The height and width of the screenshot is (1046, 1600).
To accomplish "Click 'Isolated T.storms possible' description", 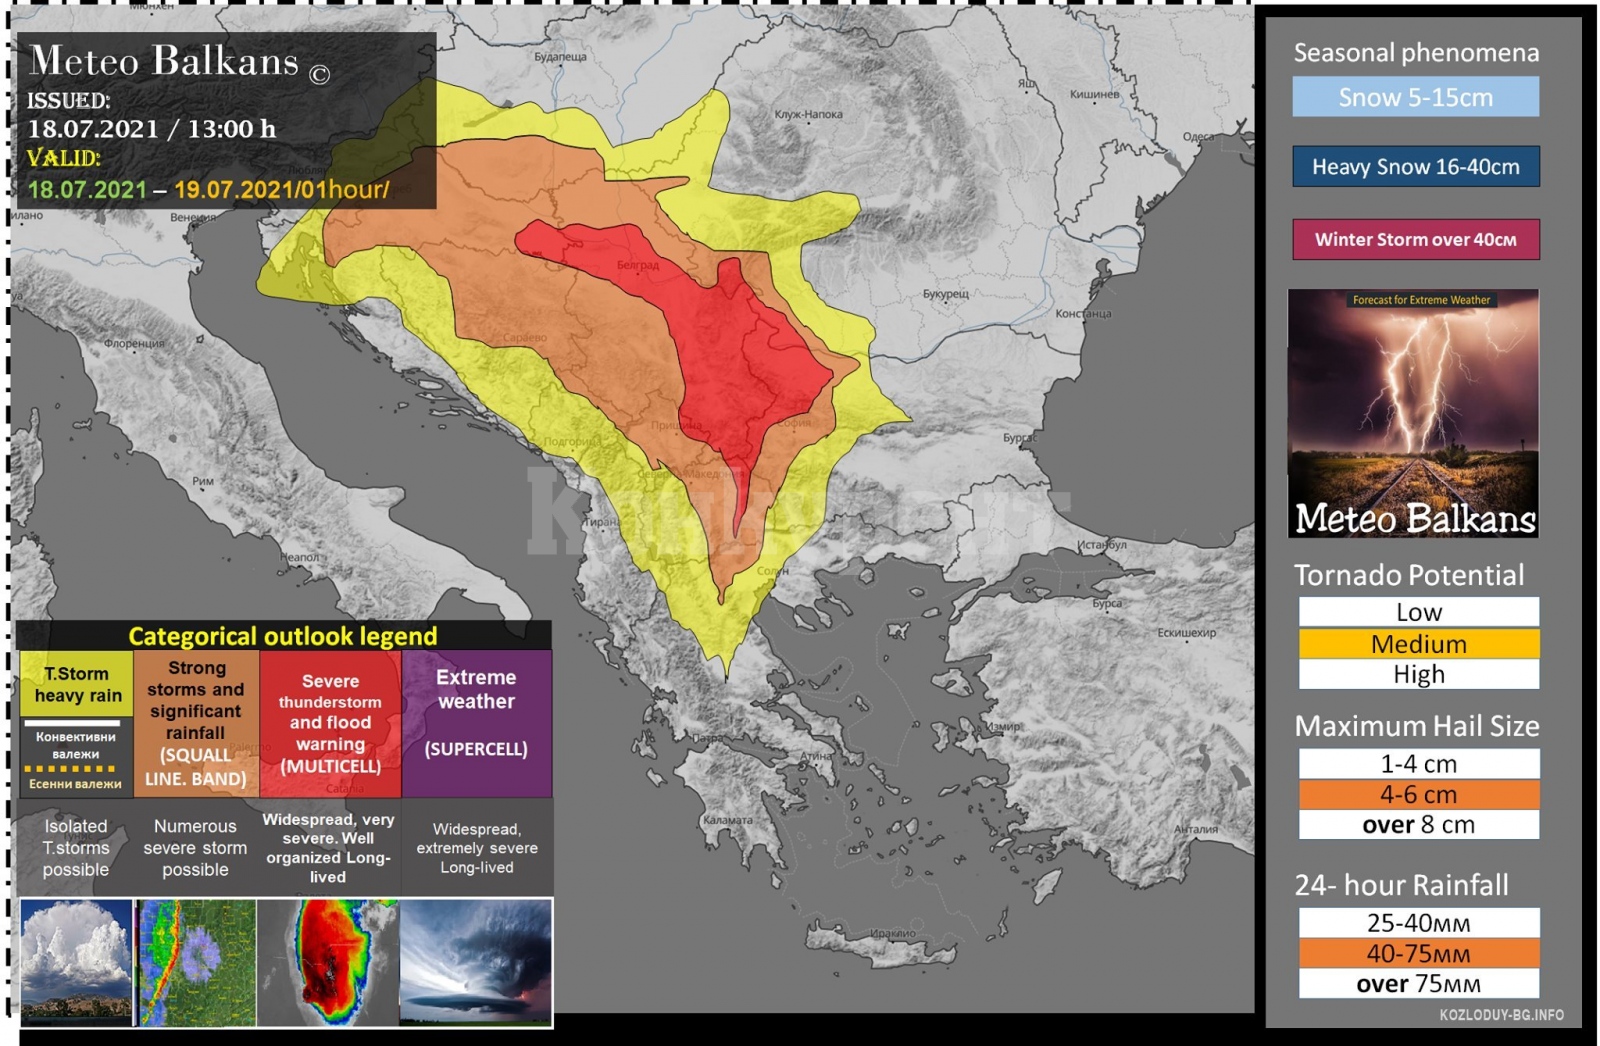I will pos(76,848).
